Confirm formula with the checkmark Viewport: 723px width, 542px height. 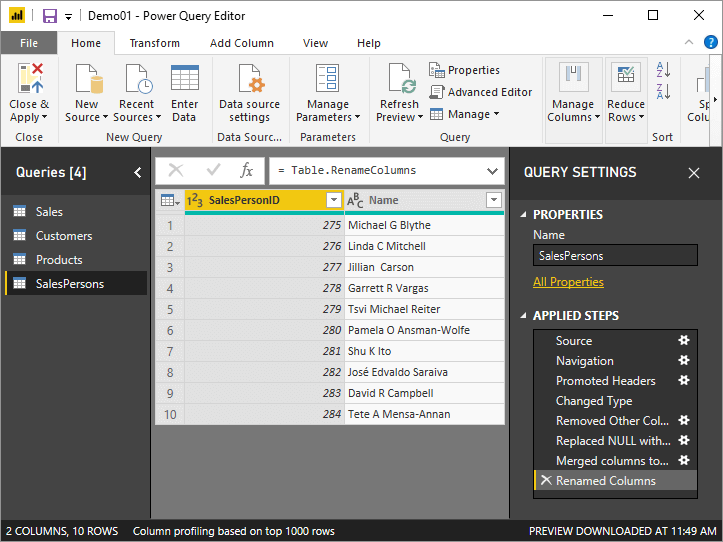click(x=213, y=170)
